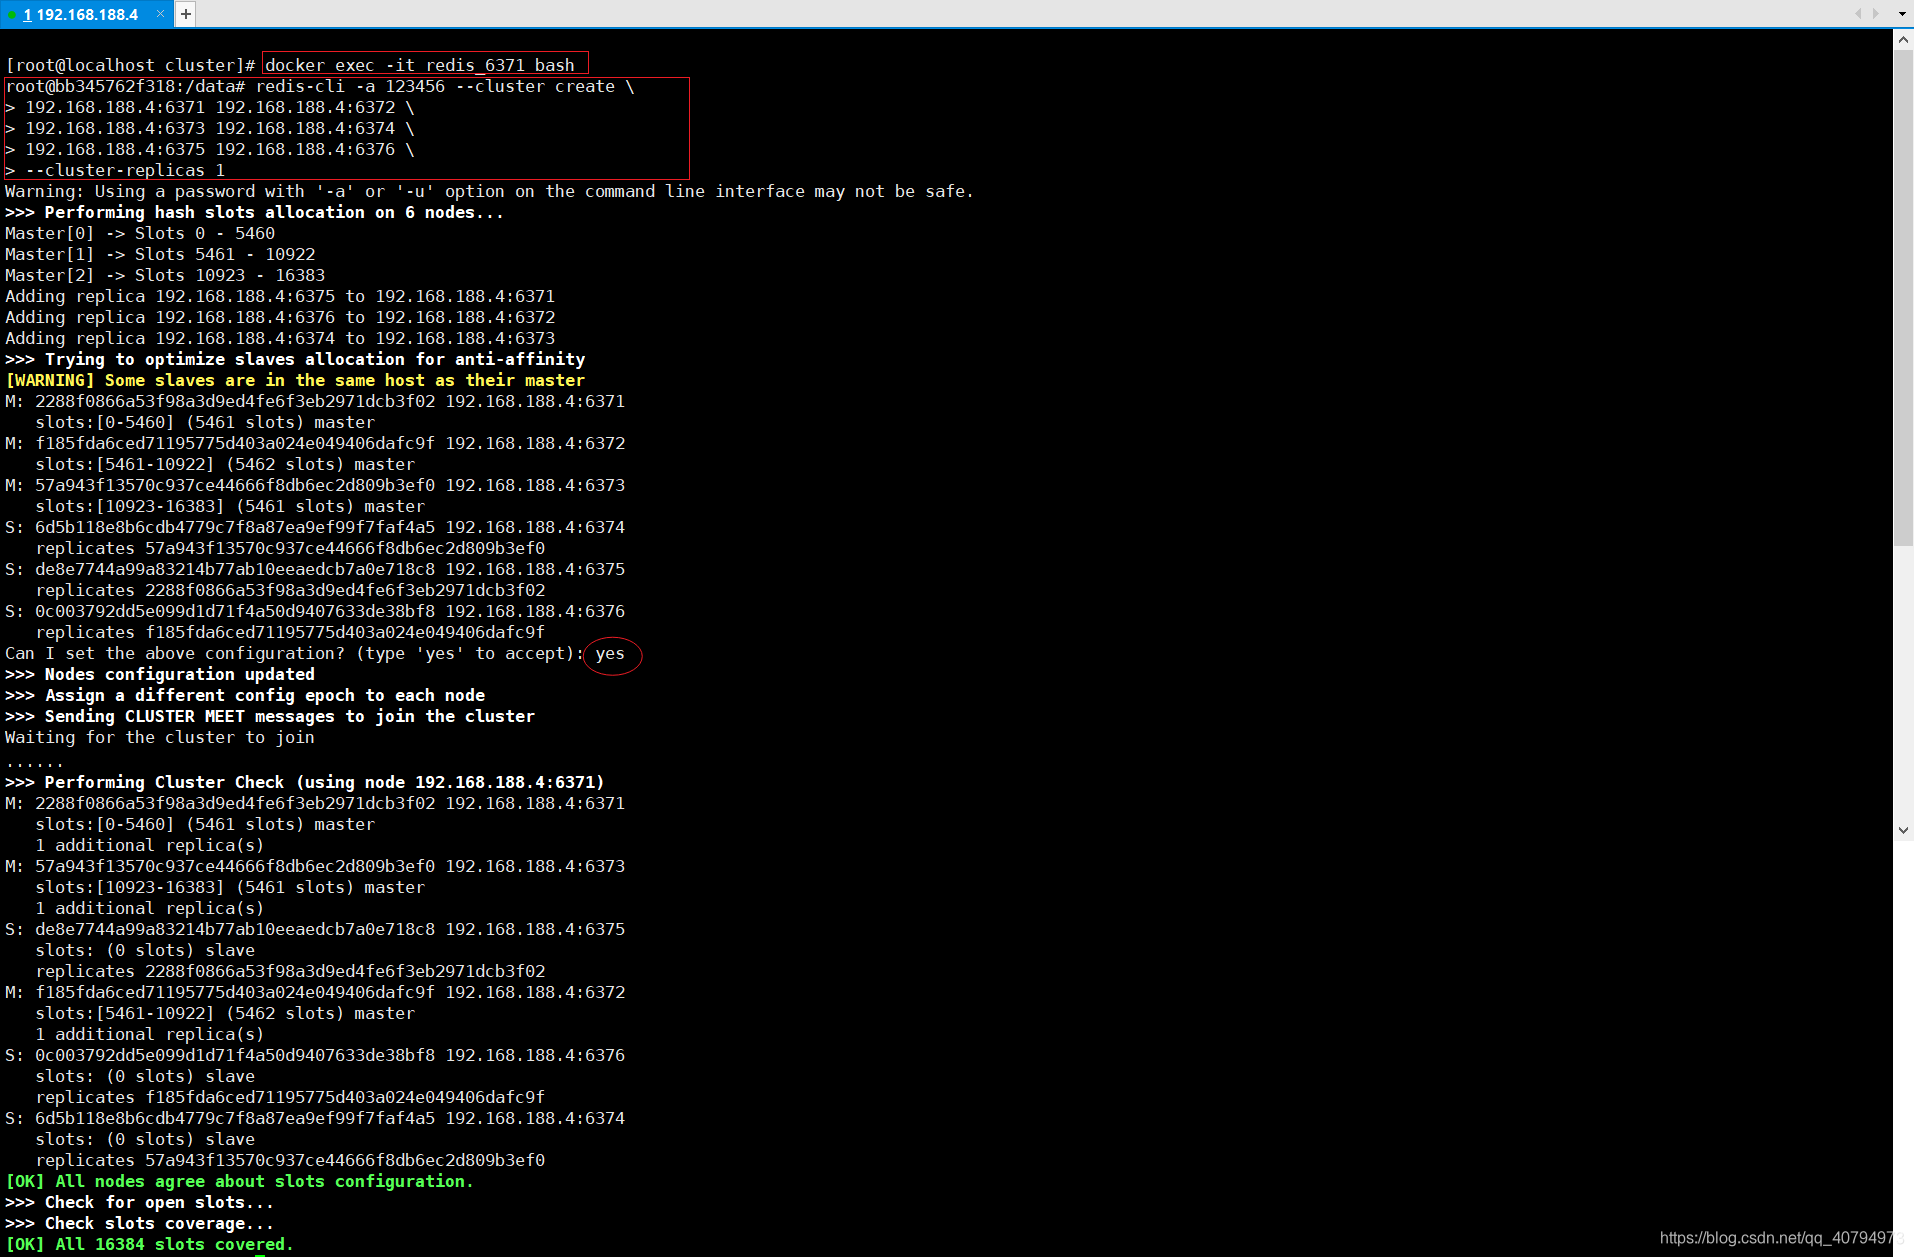Close the 192.168.188.4 session tab
The image size is (1914, 1257).
[x=159, y=14]
